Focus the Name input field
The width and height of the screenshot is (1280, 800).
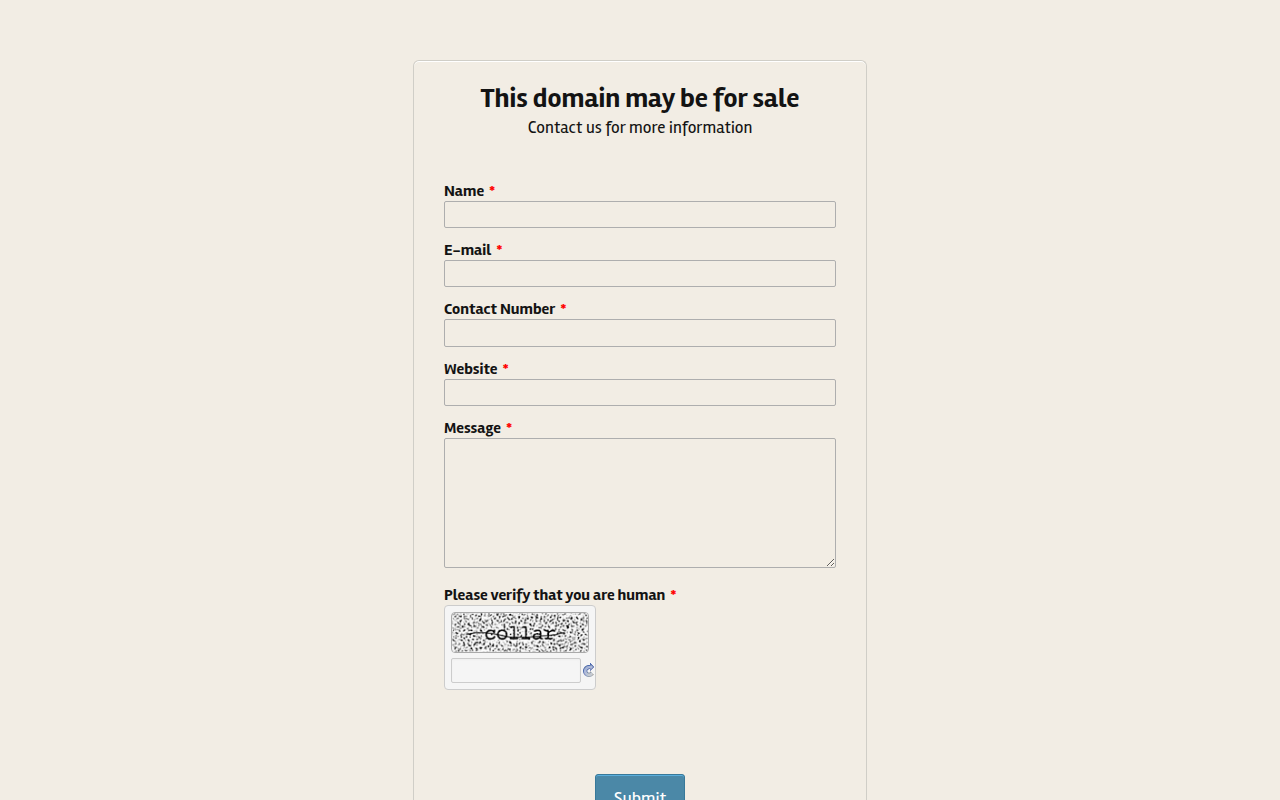tap(640, 214)
